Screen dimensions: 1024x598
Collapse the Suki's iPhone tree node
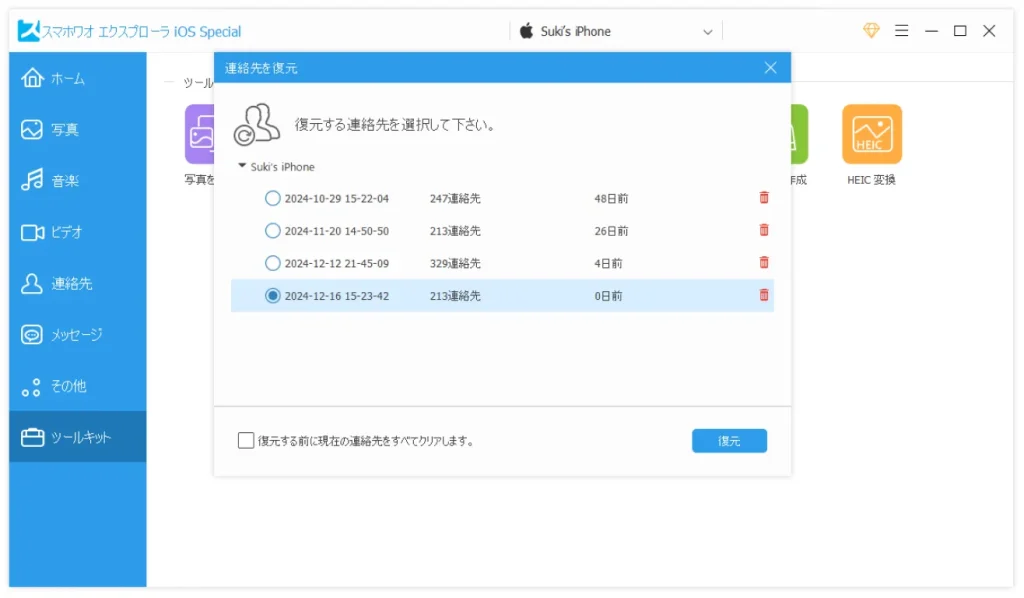243,166
